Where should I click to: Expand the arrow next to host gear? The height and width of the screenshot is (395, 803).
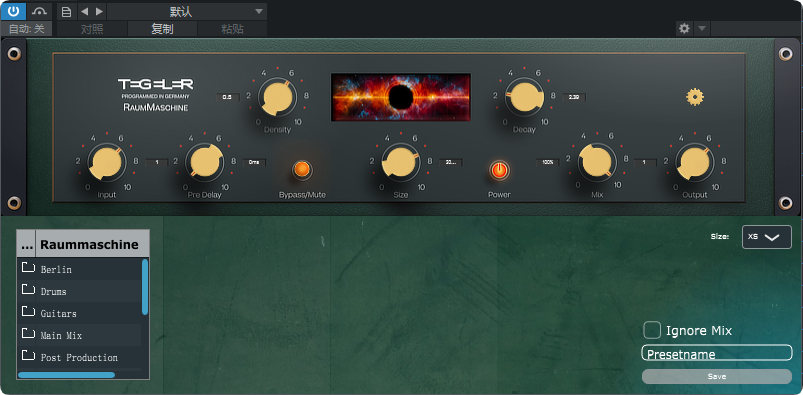(702, 28)
